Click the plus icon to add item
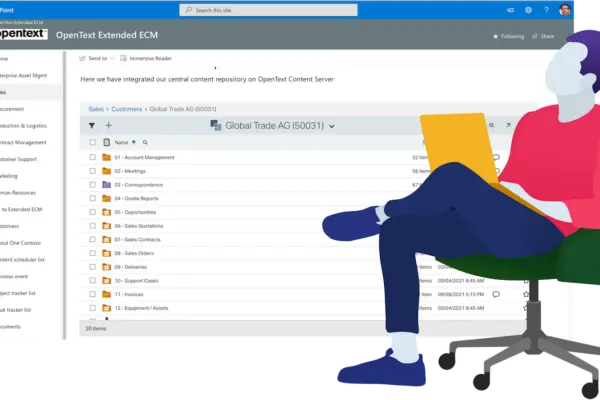The width and height of the screenshot is (600, 400). point(108,126)
